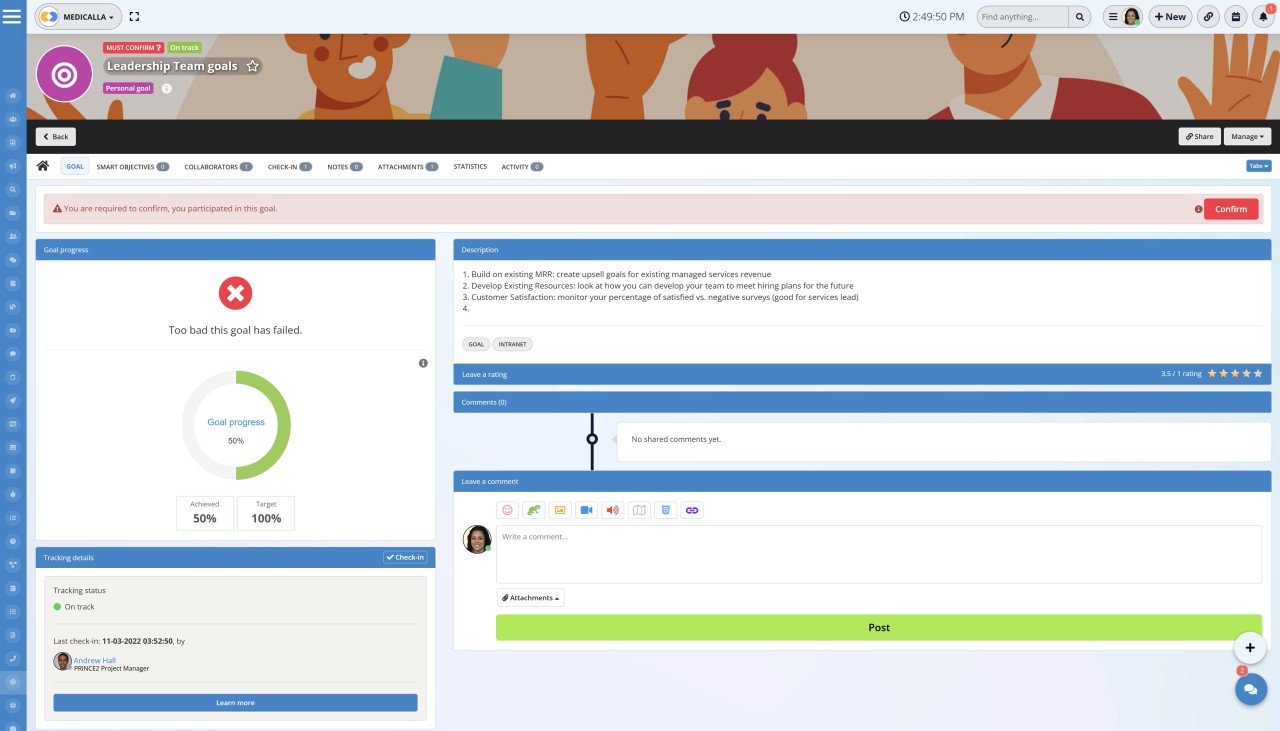Give a five-star rating
The width and height of the screenshot is (1280, 731).
tap(1258, 373)
